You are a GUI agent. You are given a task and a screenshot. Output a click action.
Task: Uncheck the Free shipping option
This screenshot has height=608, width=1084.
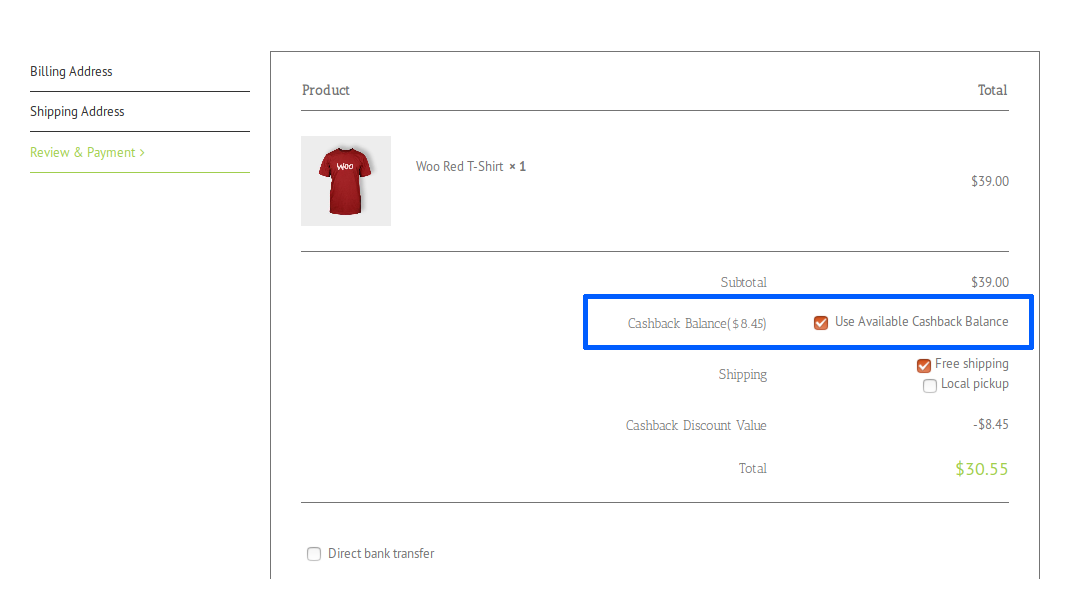(923, 365)
